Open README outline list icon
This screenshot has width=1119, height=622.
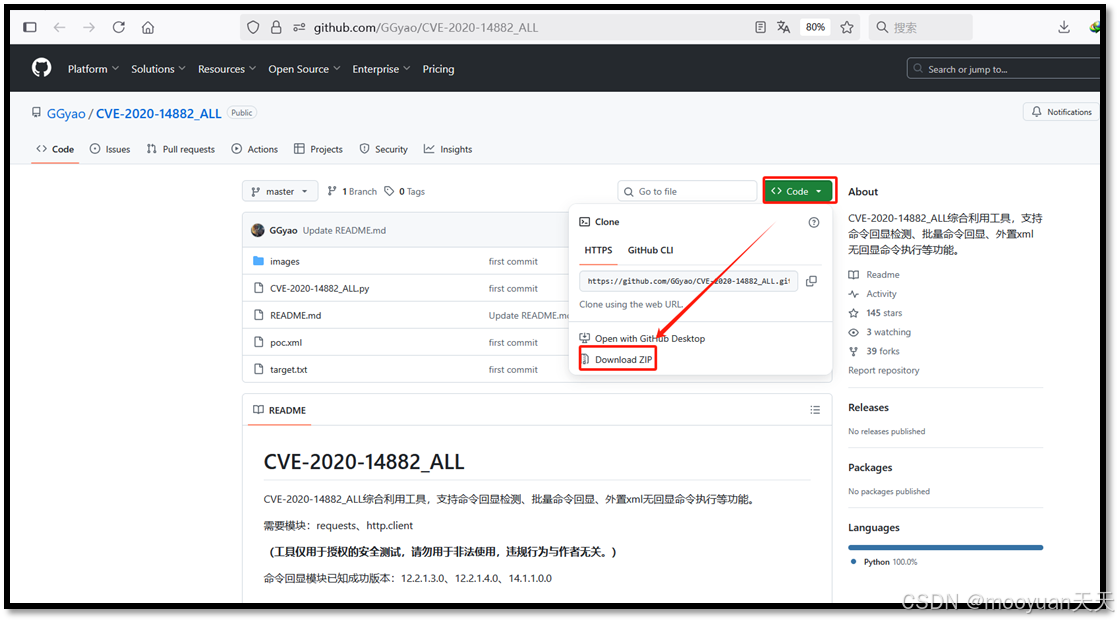click(x=815, y=410)
